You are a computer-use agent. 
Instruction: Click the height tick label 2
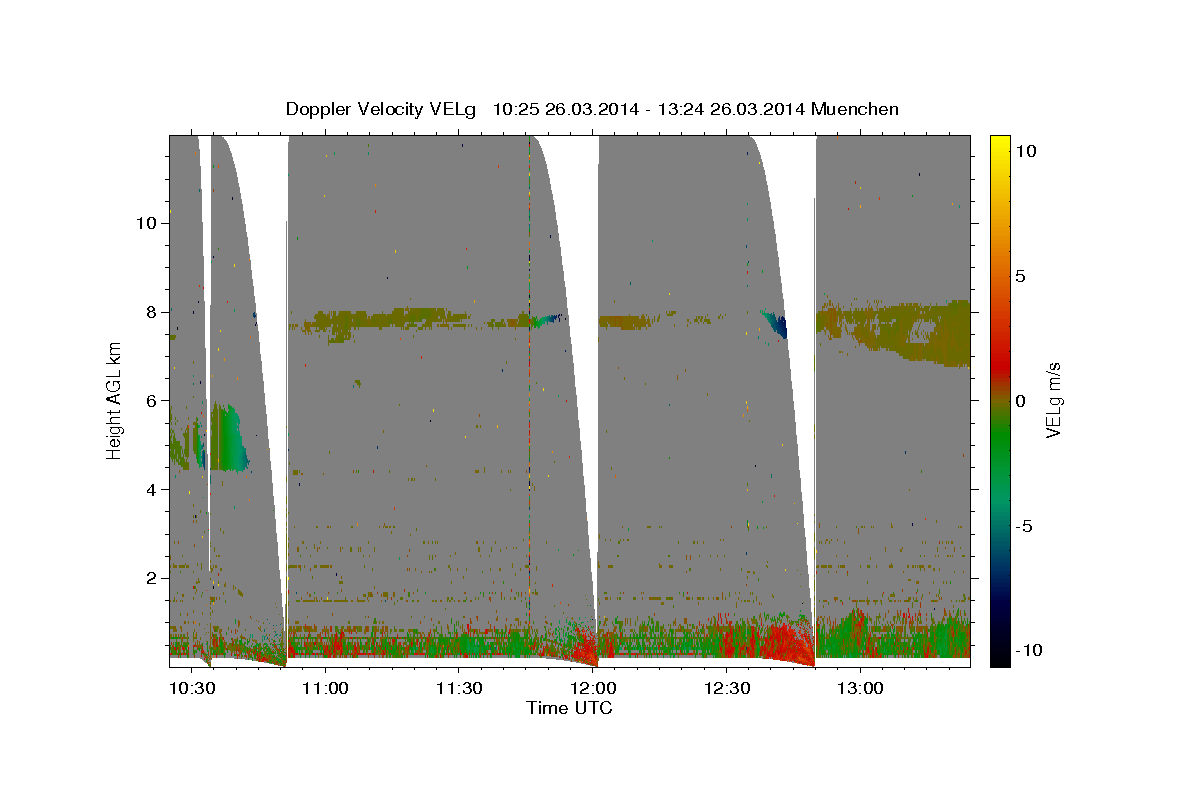(151, 578)
